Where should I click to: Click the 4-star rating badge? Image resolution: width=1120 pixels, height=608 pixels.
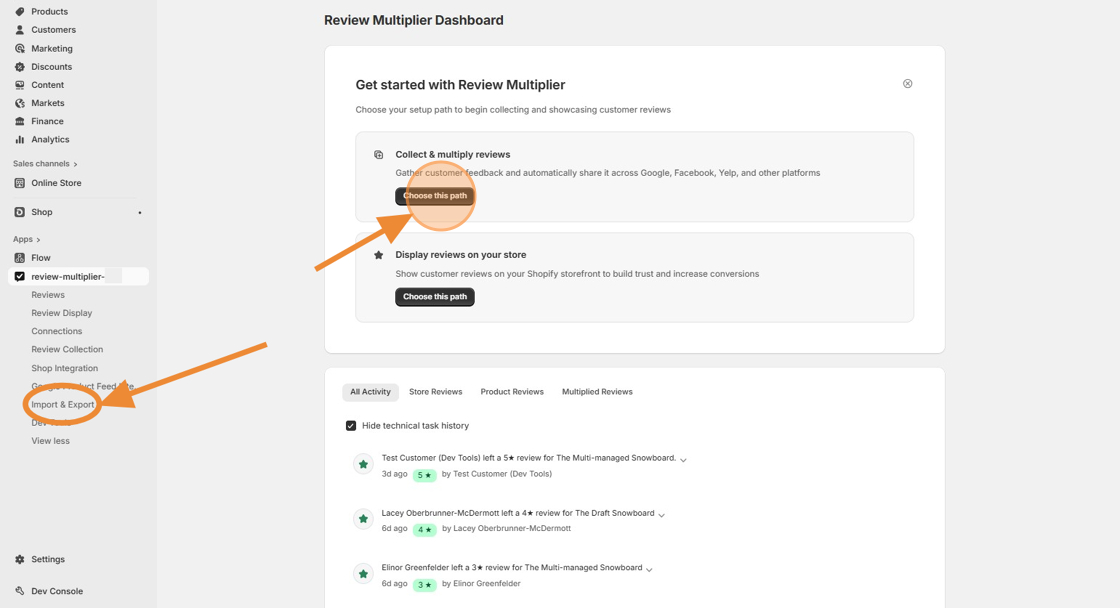(x=424, y=529)
